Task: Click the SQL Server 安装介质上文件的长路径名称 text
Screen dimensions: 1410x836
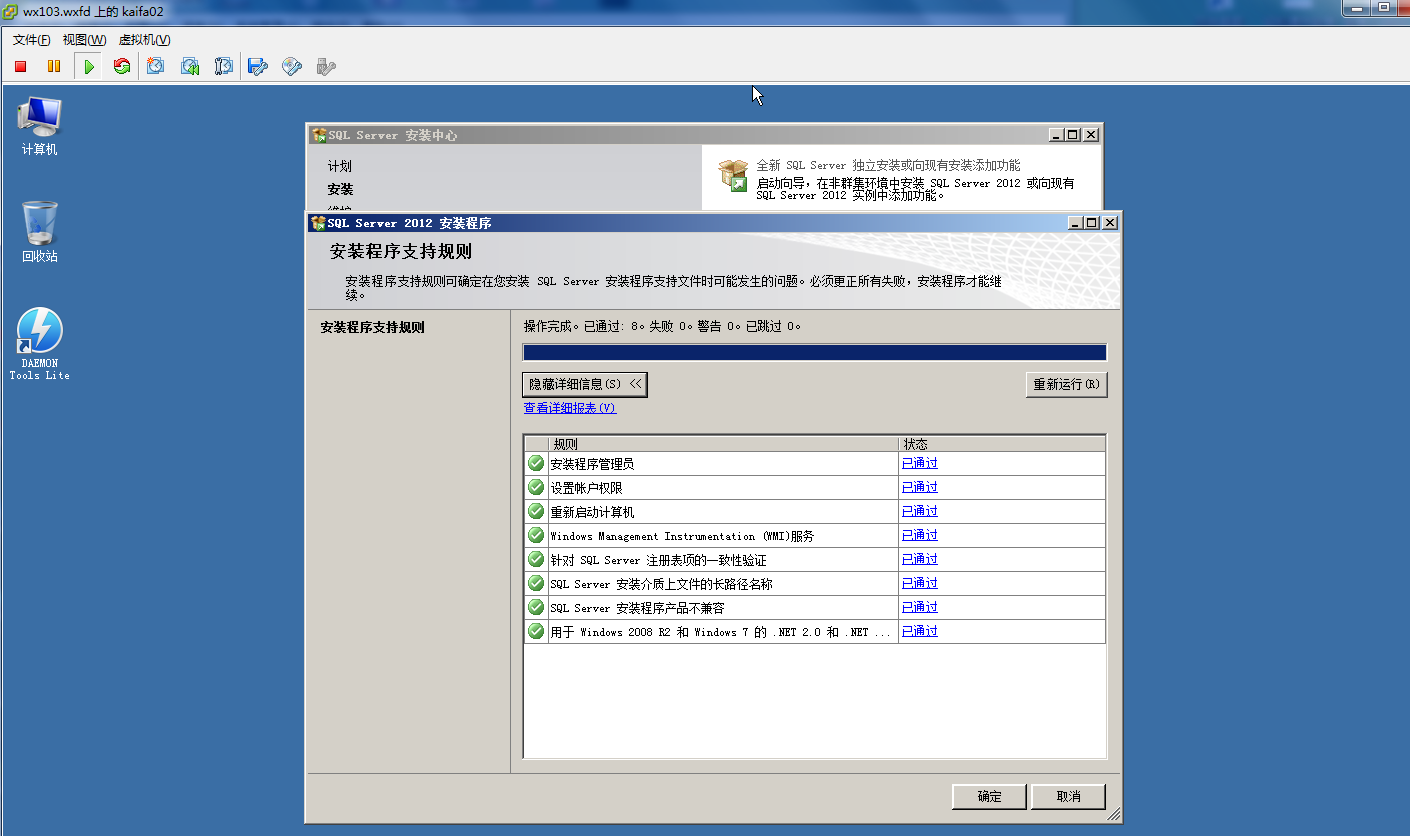Action: [x=661, y=584]
